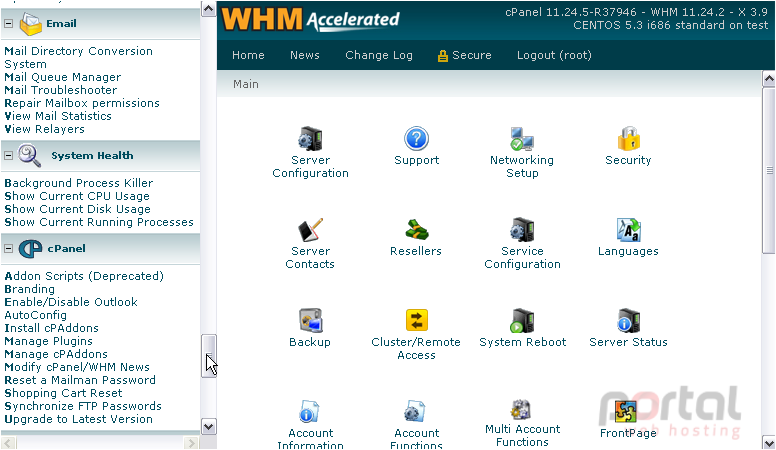Click sidebar scrollbar down arrow
The height and width of the screenshot is (450, 776).
(209, 426)
